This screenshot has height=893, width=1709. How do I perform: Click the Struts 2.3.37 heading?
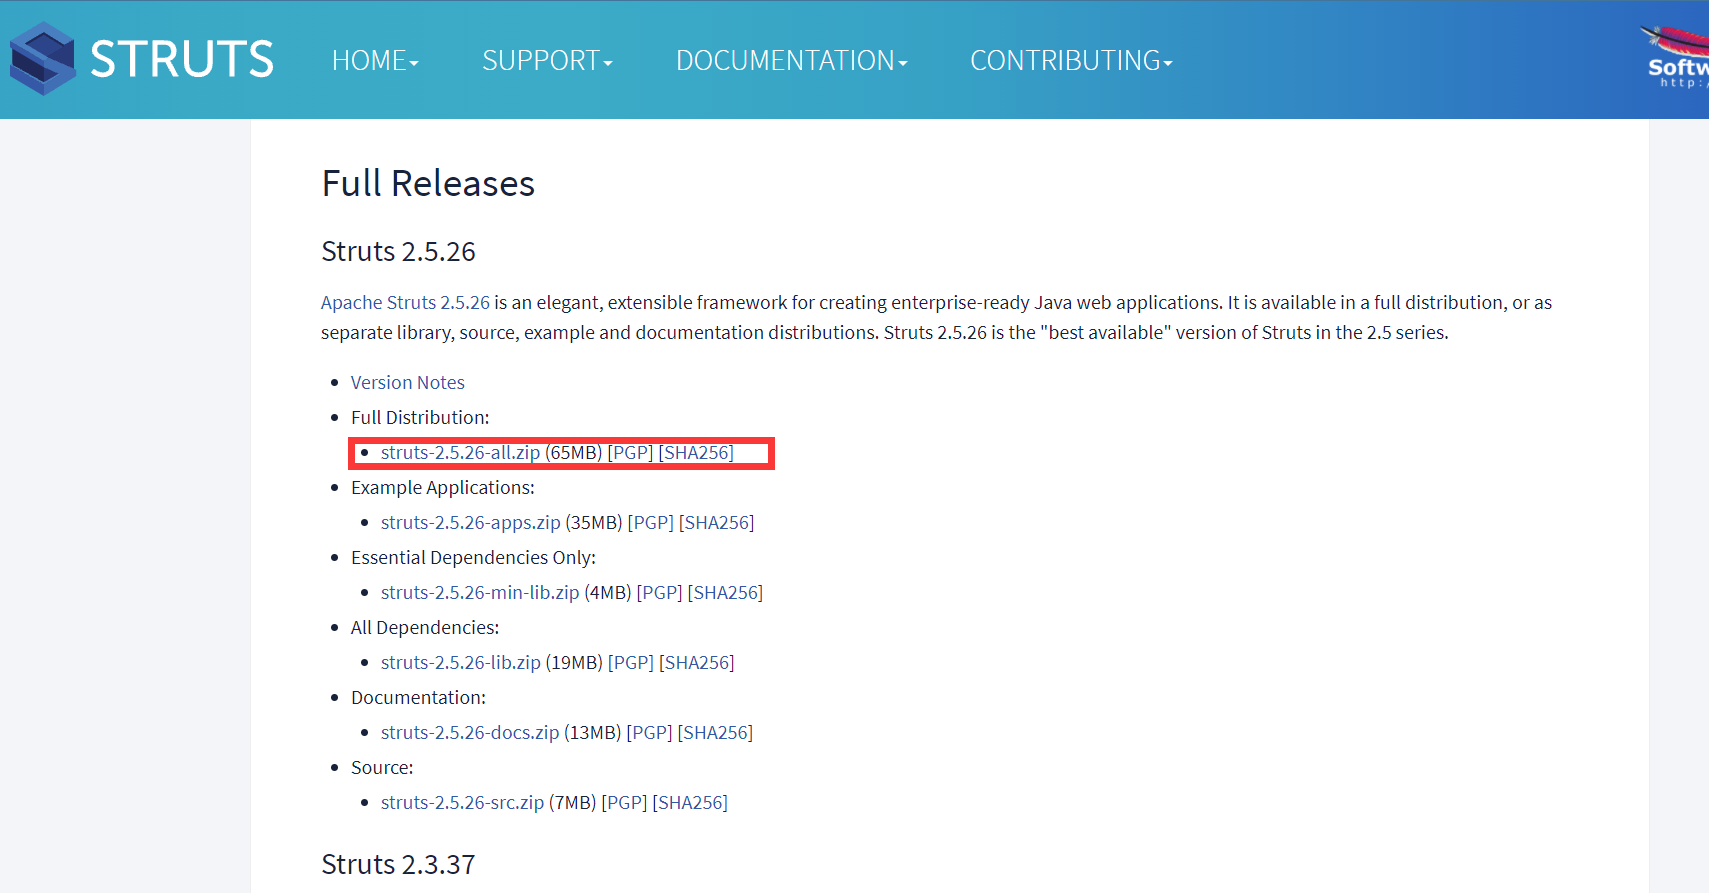coord(398,864)
